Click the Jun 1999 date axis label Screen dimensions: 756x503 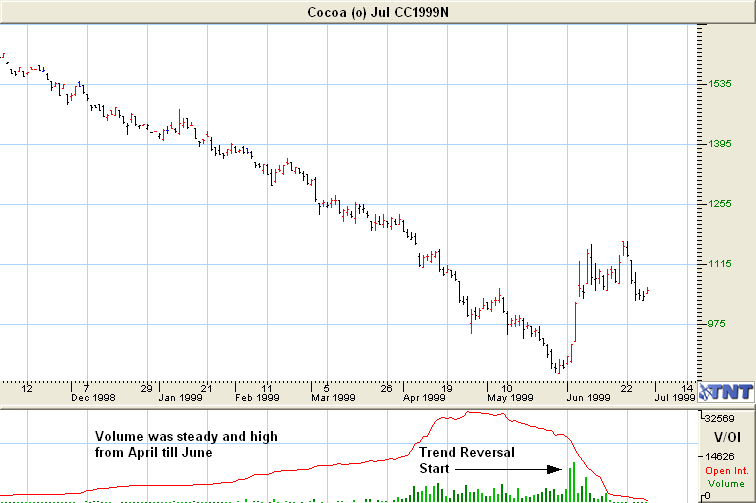tap(587, 398)
